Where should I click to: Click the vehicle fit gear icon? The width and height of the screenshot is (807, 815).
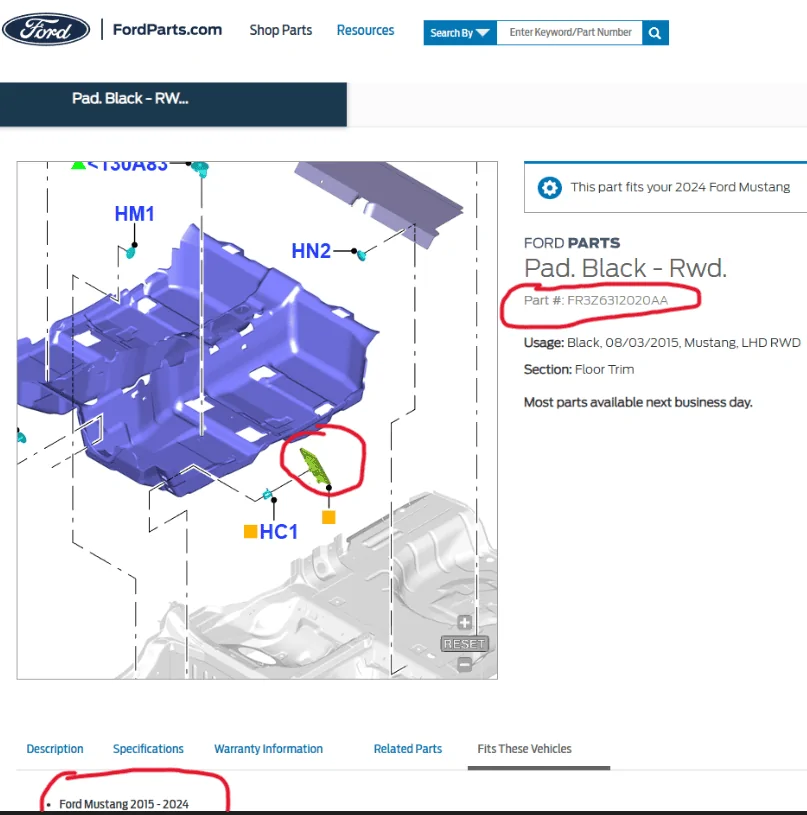tap(549, 188)
